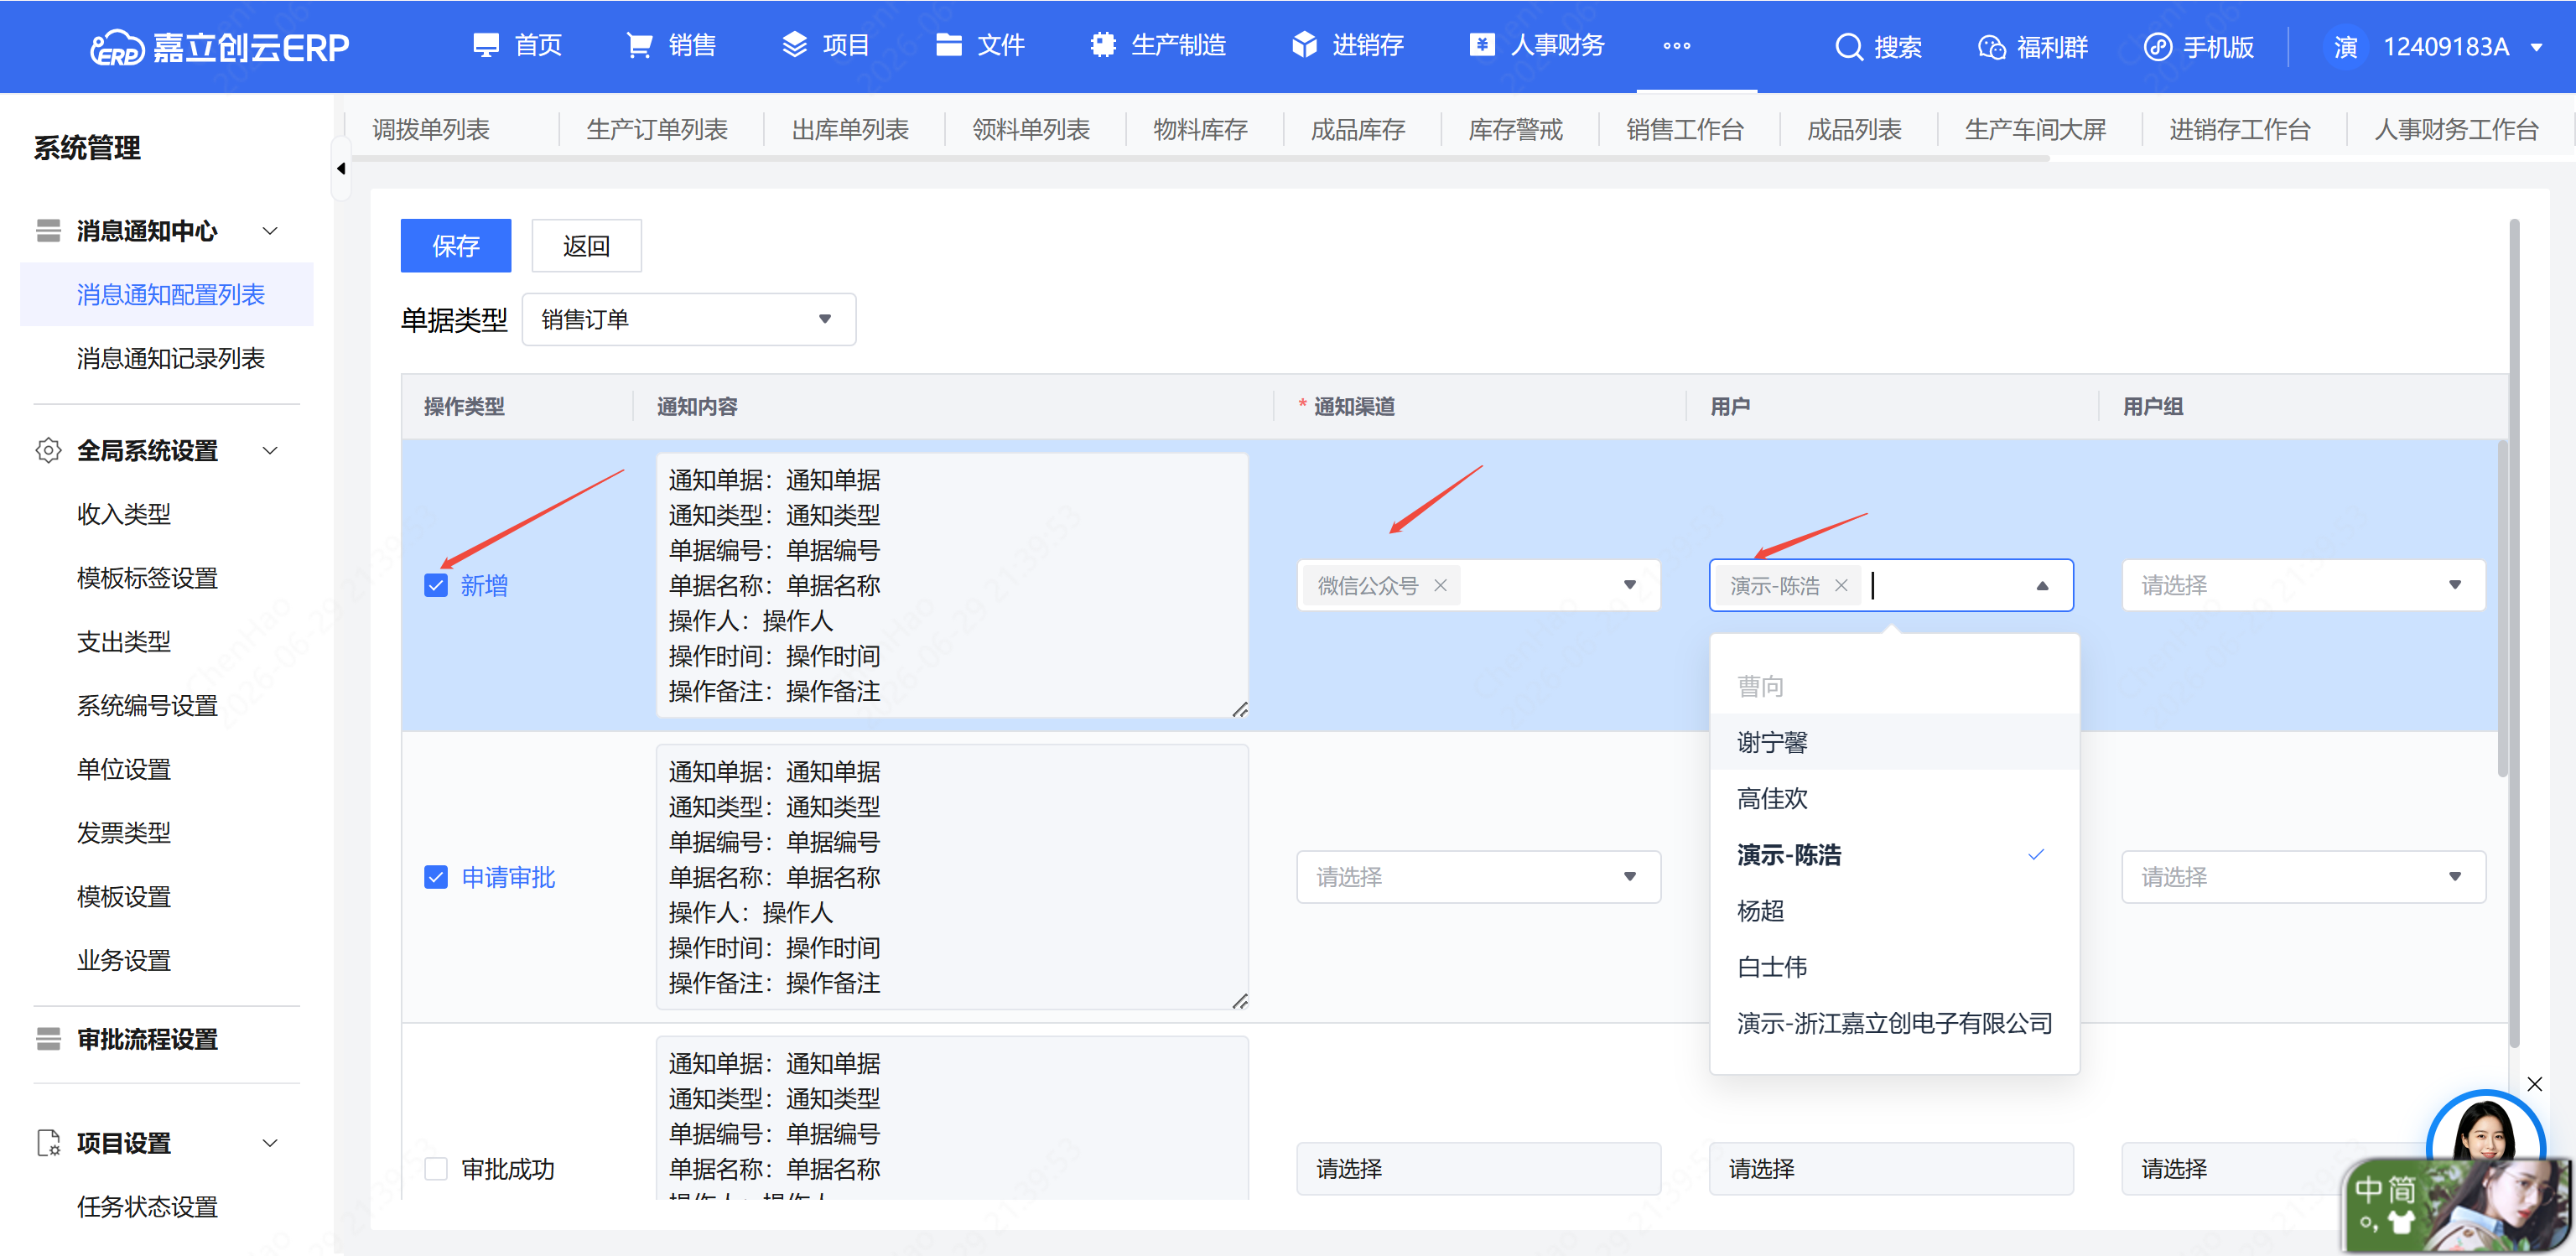This screenshot has width=2576, height=1256.
Task: Switch to the 销售工作台 tab
Action: pyautogui.click(x=1685, y=129)
